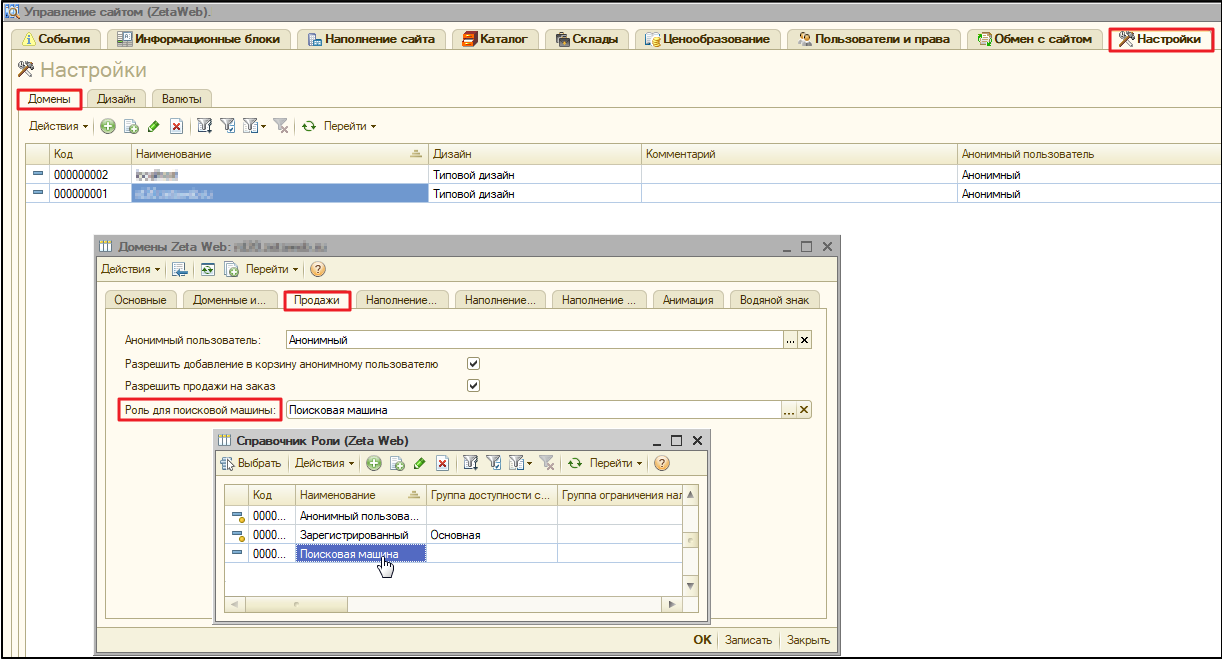Screen dimensions: 1222x659
Task: Click the horizontal scrollbar of the roles list
Action: click(452, 604)
